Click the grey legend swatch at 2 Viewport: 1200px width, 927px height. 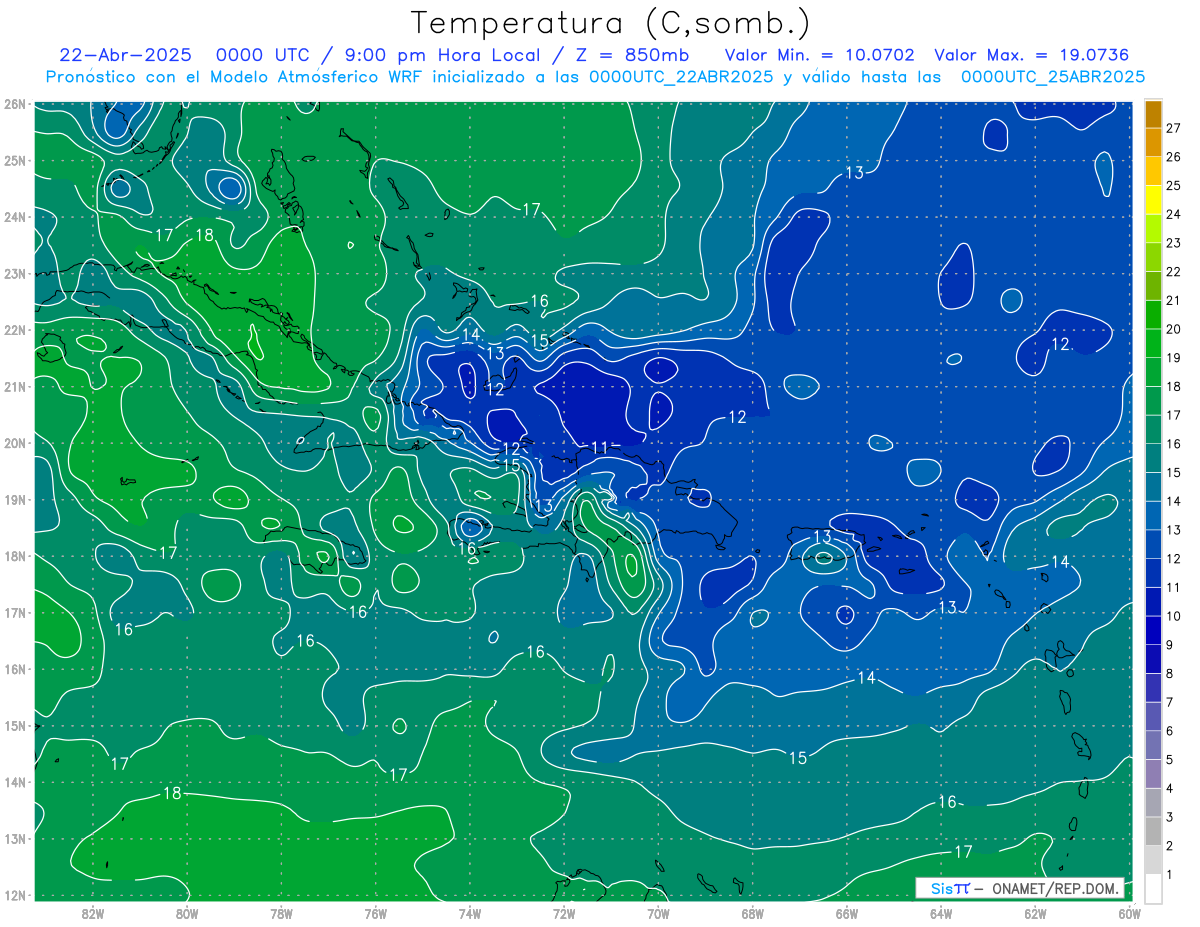coord(1153,831)
